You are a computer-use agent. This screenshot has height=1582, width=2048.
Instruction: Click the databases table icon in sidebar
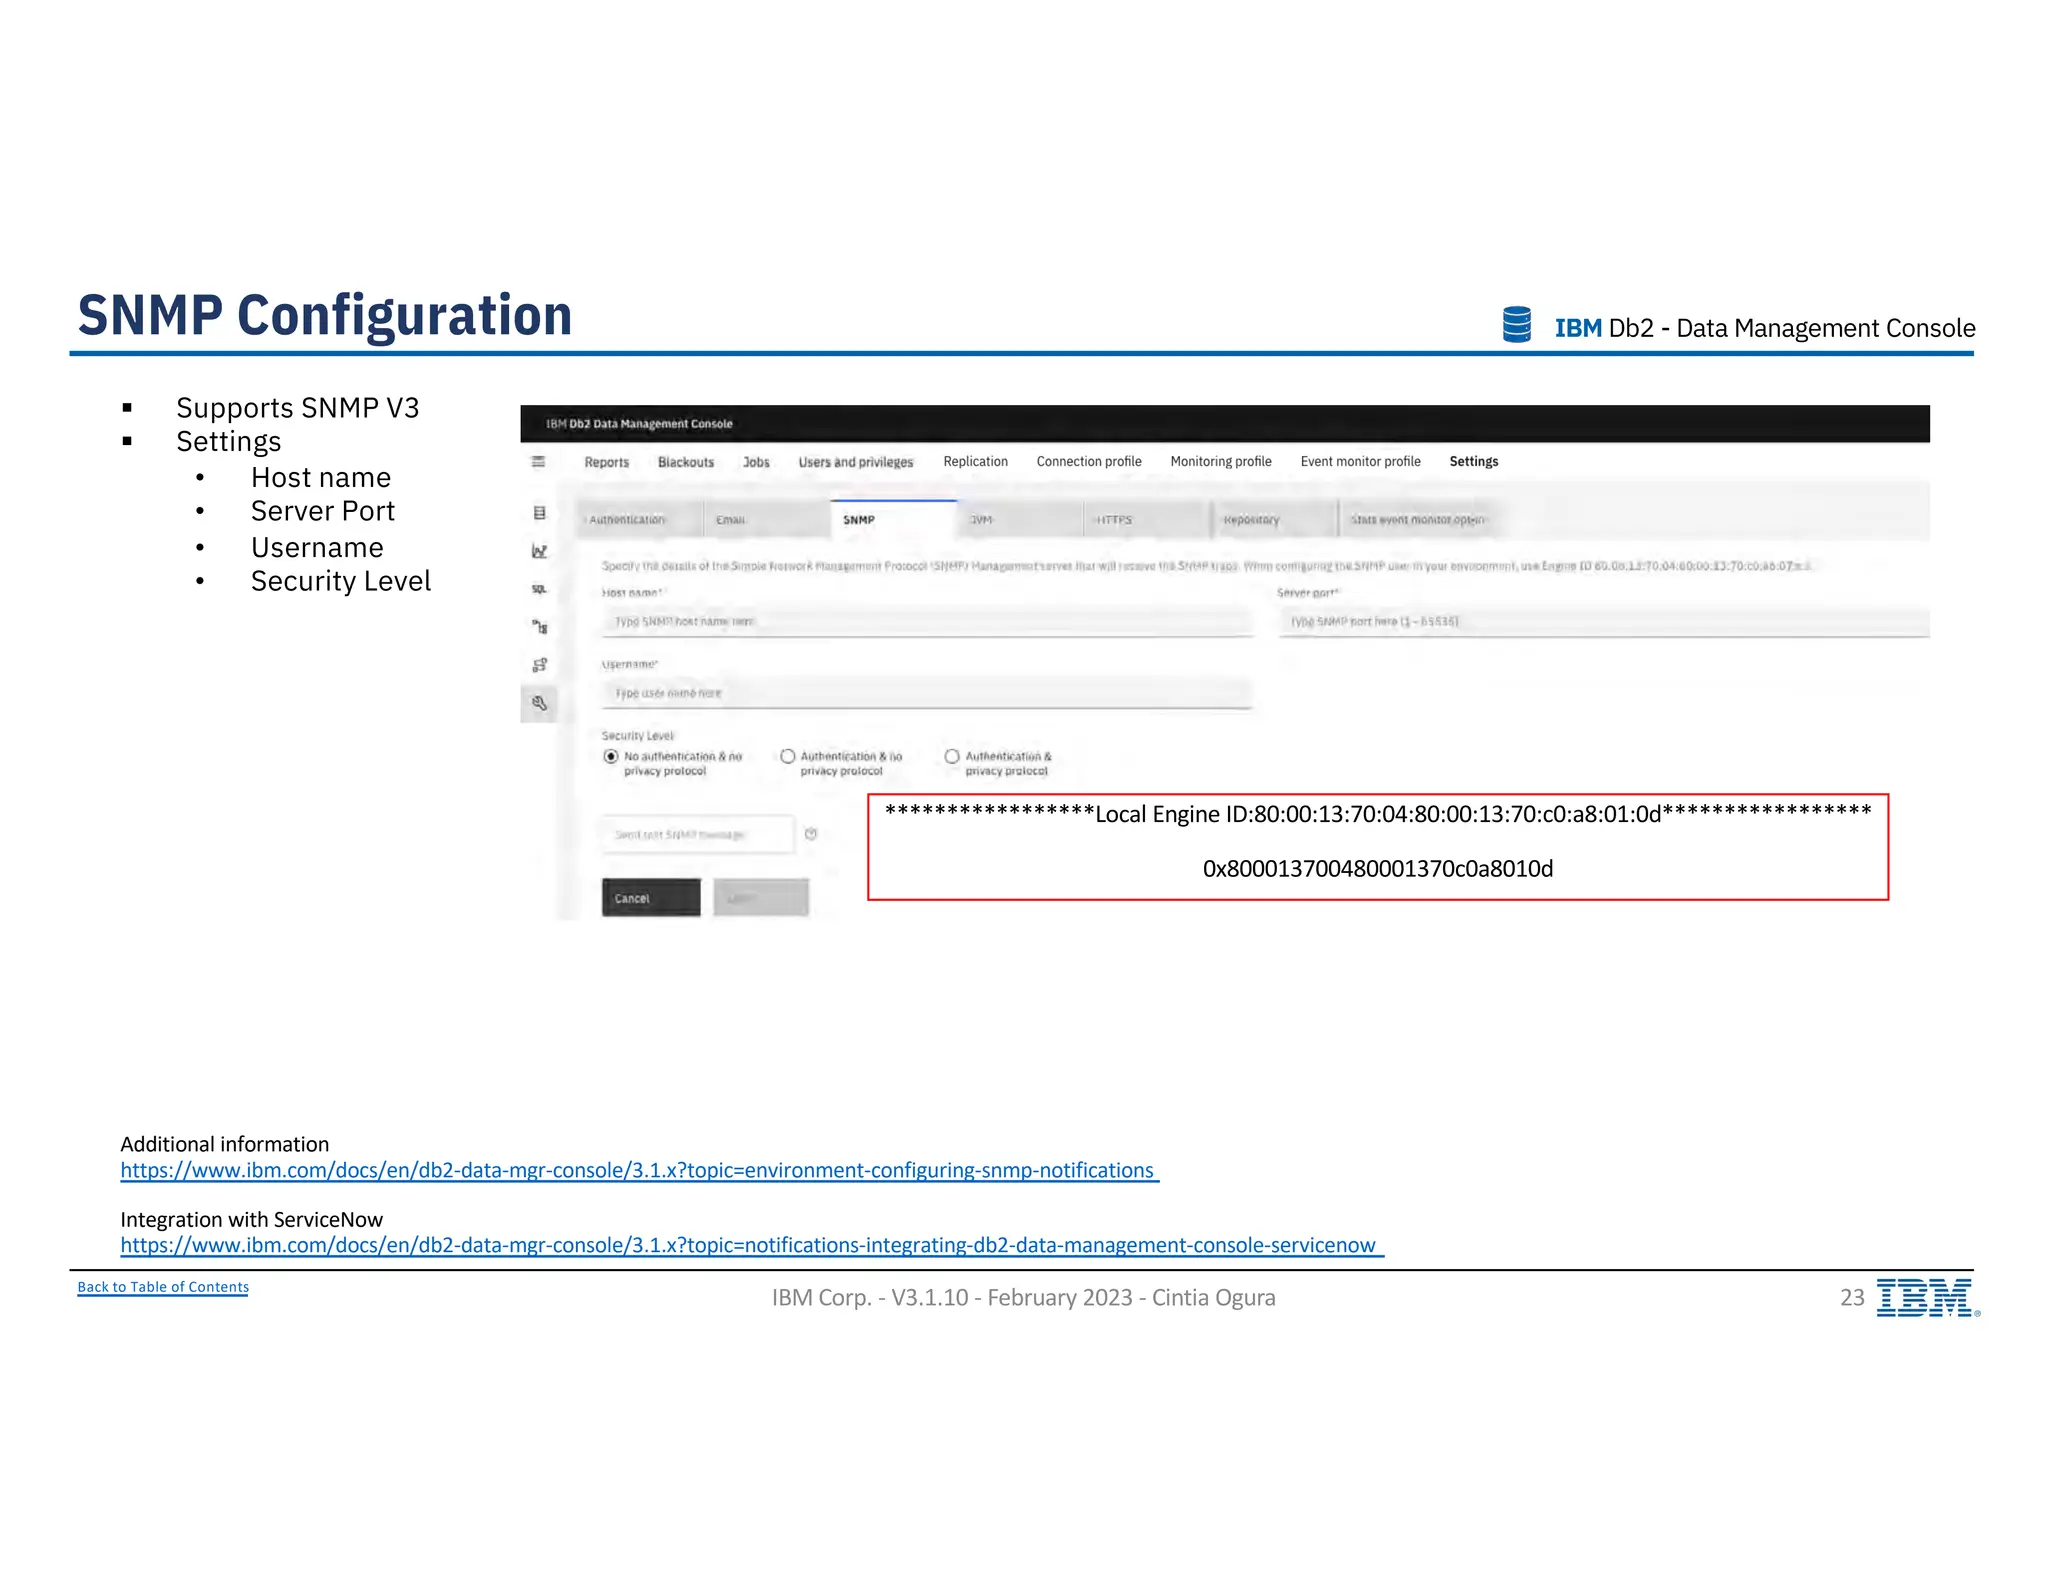(x=539, y=513)
